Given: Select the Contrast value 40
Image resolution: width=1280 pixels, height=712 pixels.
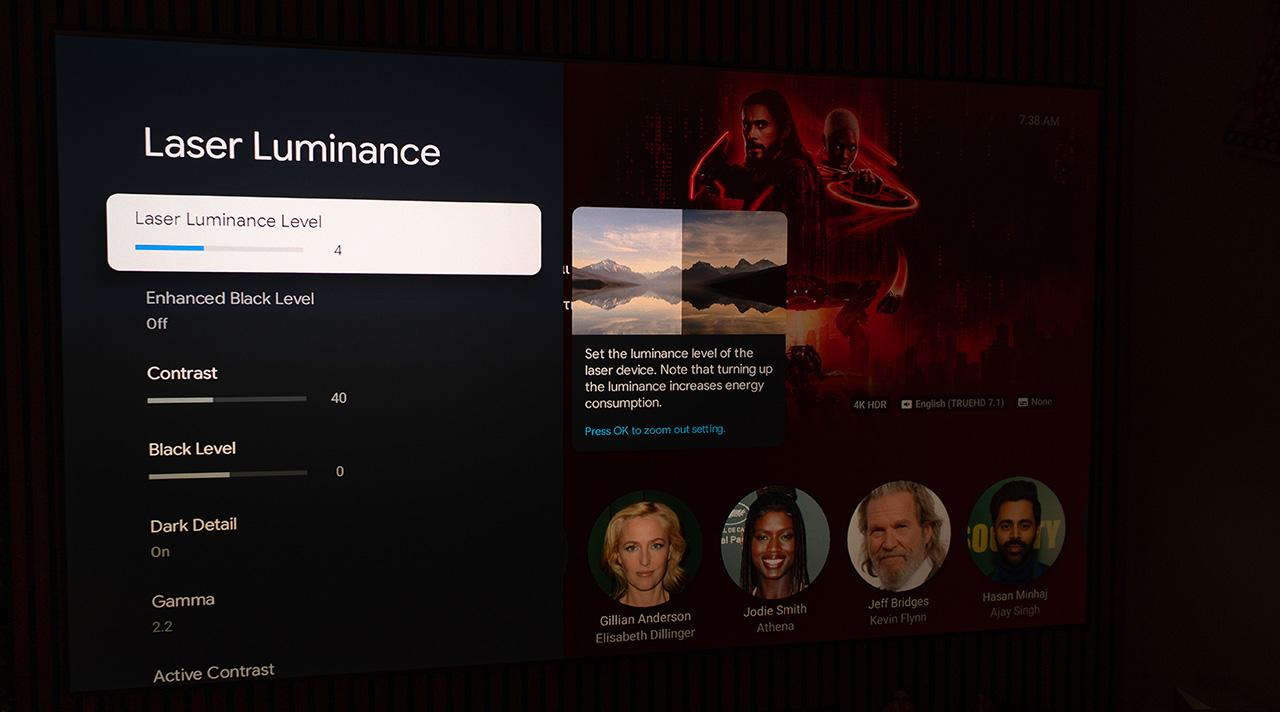Looking at the screenshot, I should pos(338,398).
